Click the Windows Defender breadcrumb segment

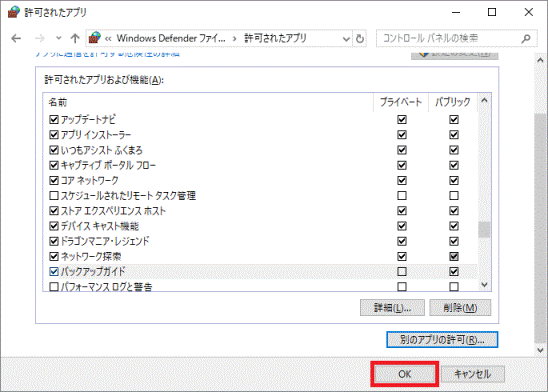point(171,38)
